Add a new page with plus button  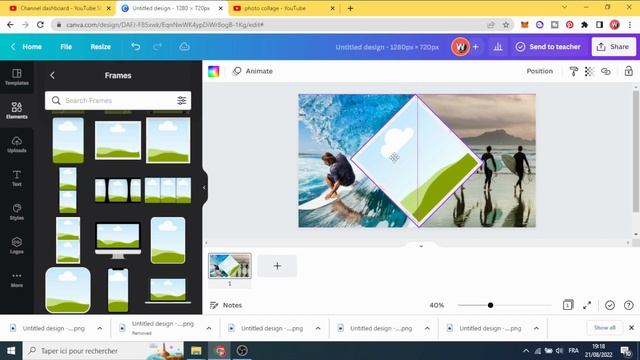point(277,266)
